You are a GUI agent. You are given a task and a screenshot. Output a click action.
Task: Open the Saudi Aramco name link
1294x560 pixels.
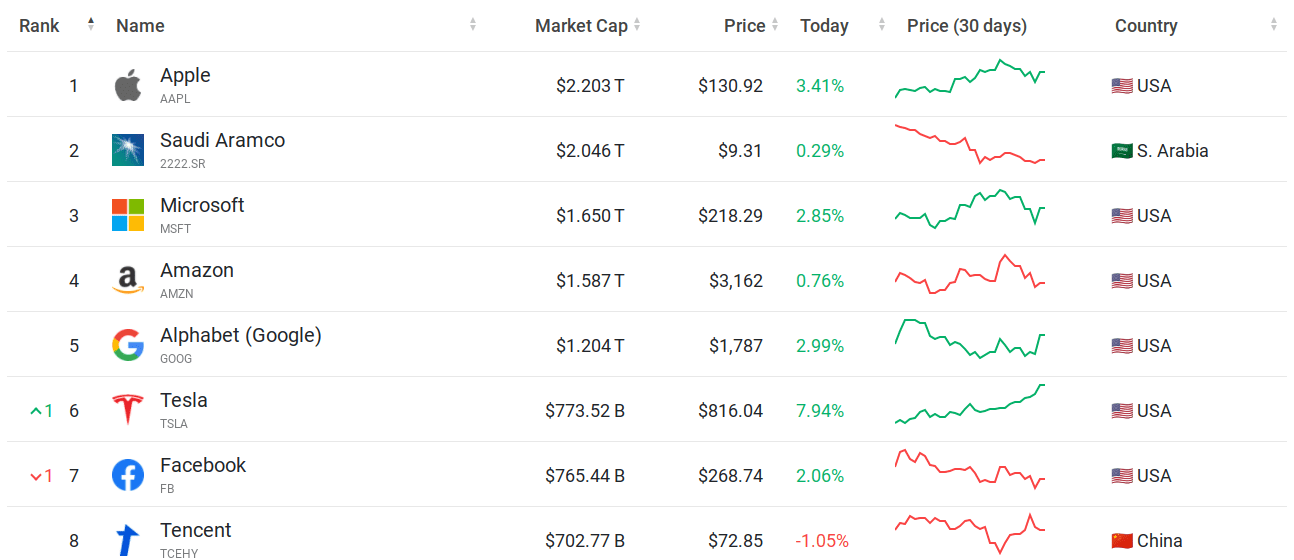tap(222, 141)
